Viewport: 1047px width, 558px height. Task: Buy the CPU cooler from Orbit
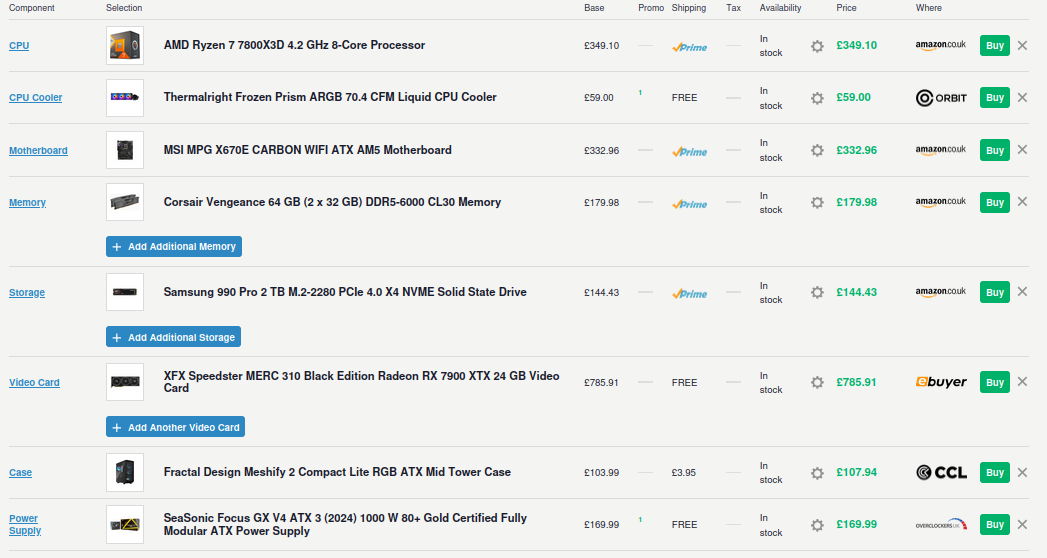(x=994, y=97)
